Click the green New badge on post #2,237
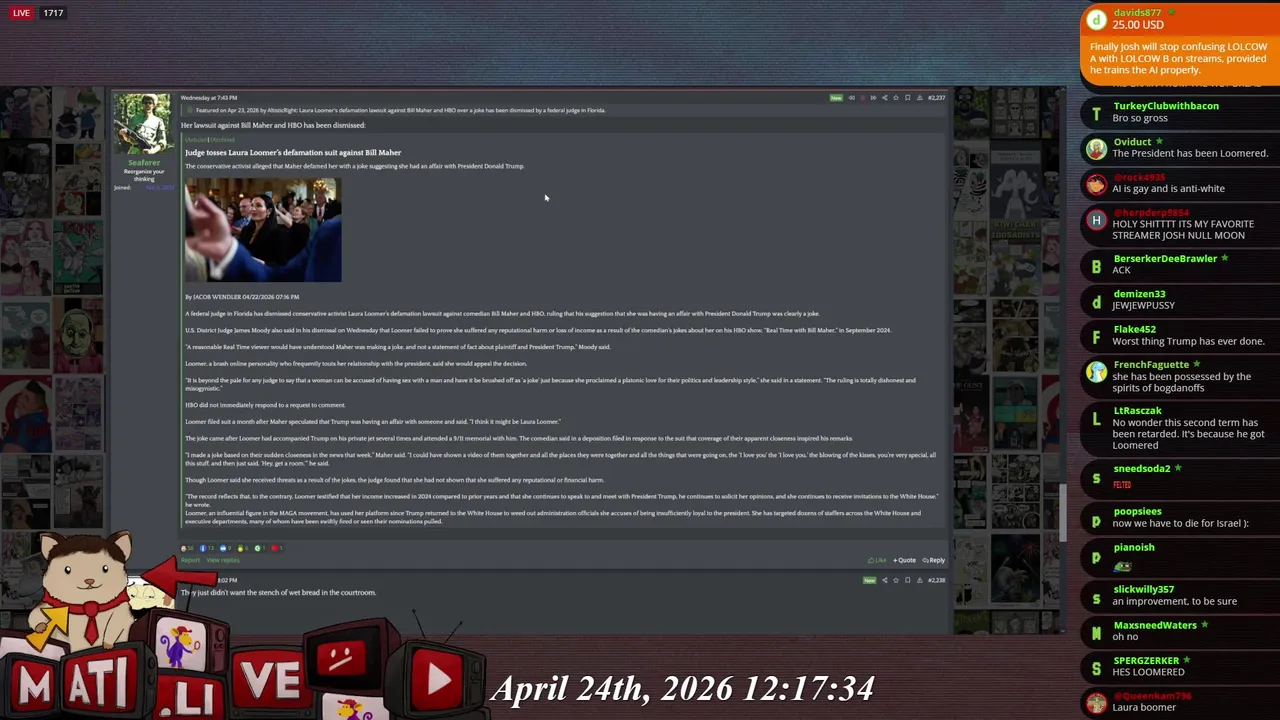Image resolution: width=1280 pixels, height=720 pixels. (836, 98)
